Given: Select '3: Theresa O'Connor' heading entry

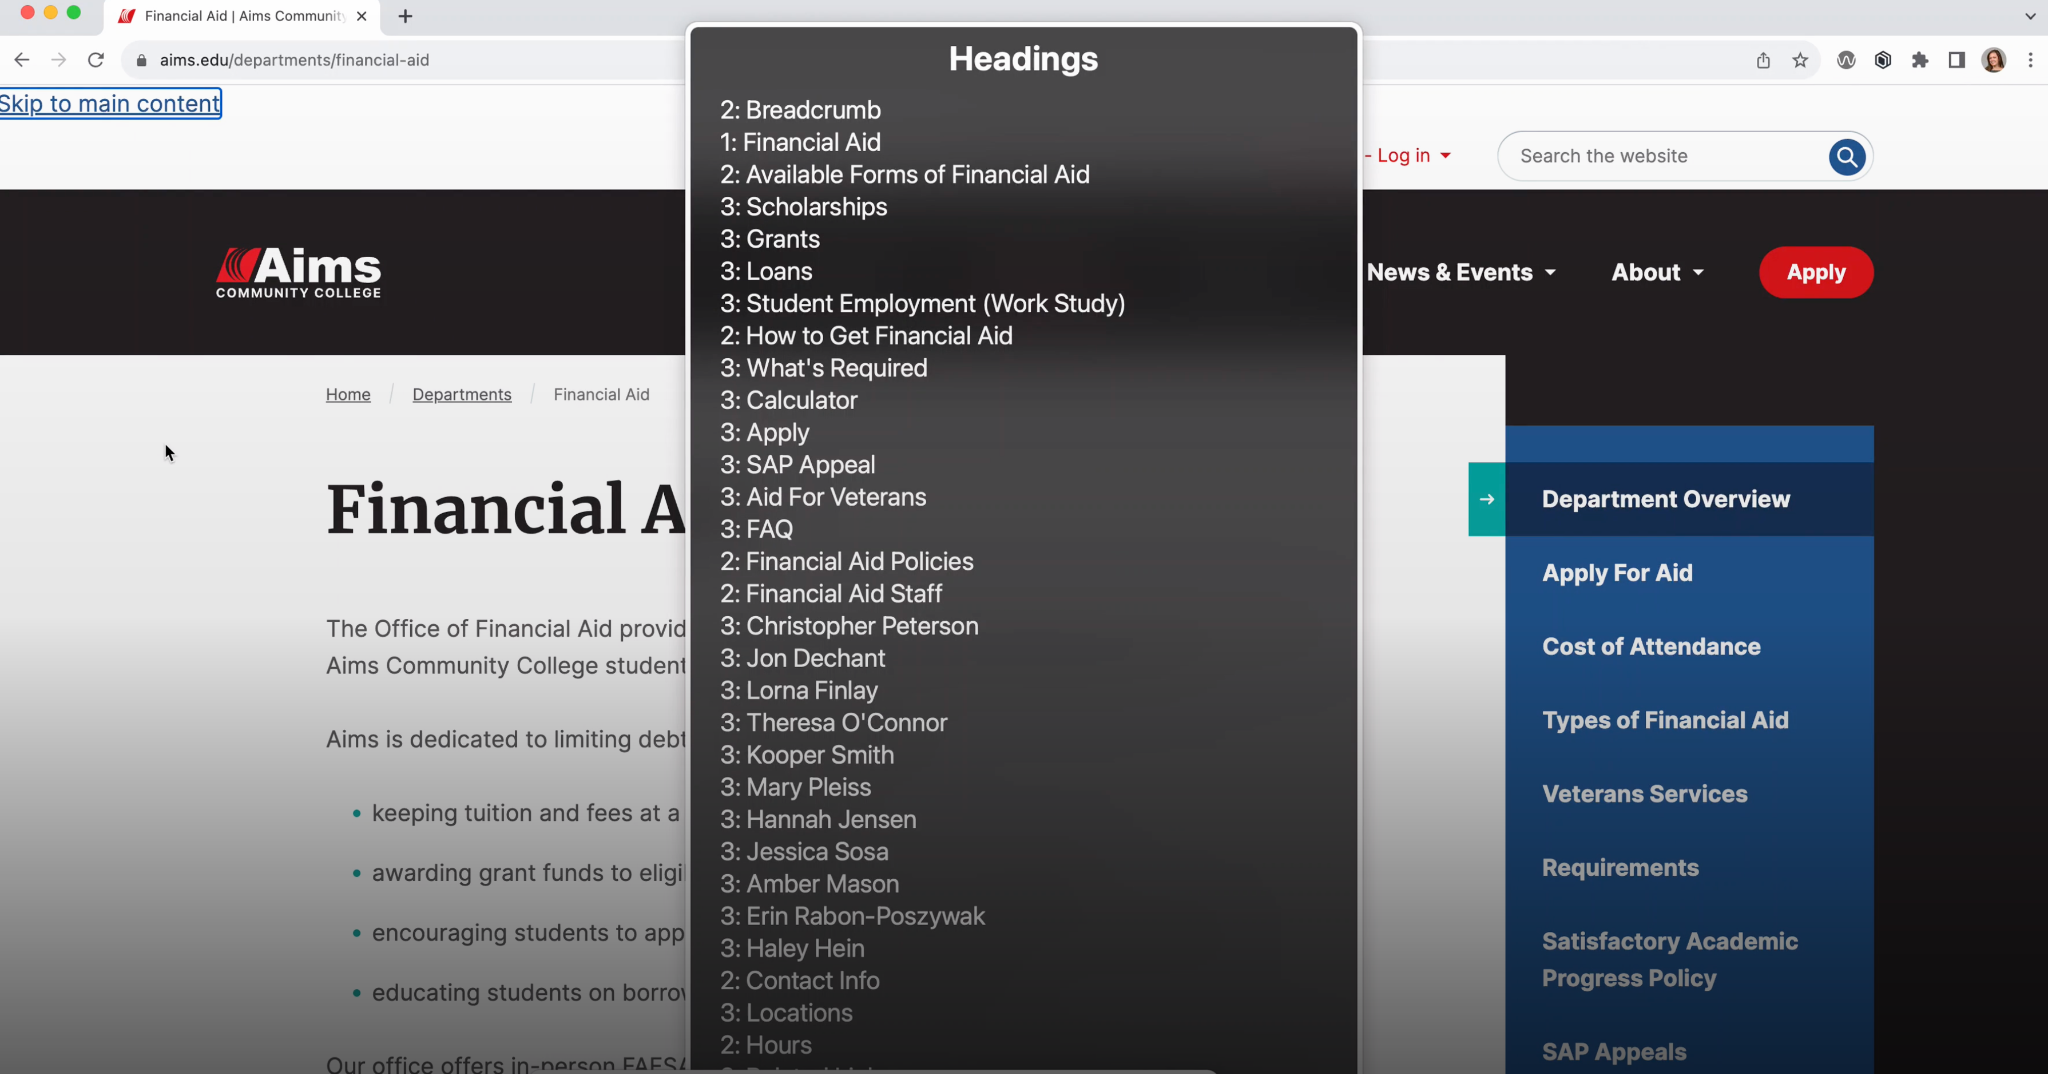Looking at the screenshot, I should click(x=833, y=723).
